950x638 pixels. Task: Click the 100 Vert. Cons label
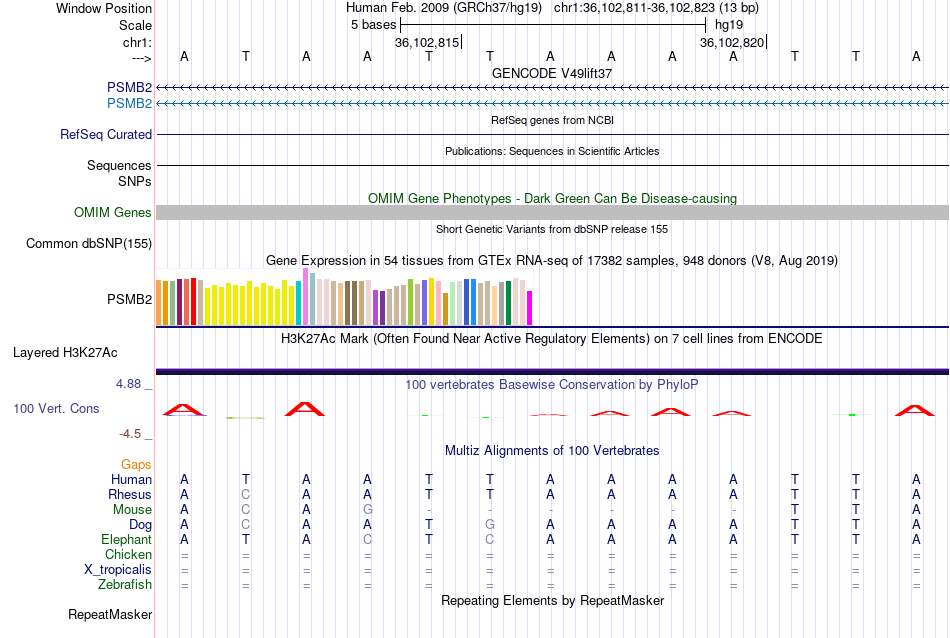click(56, 408)
